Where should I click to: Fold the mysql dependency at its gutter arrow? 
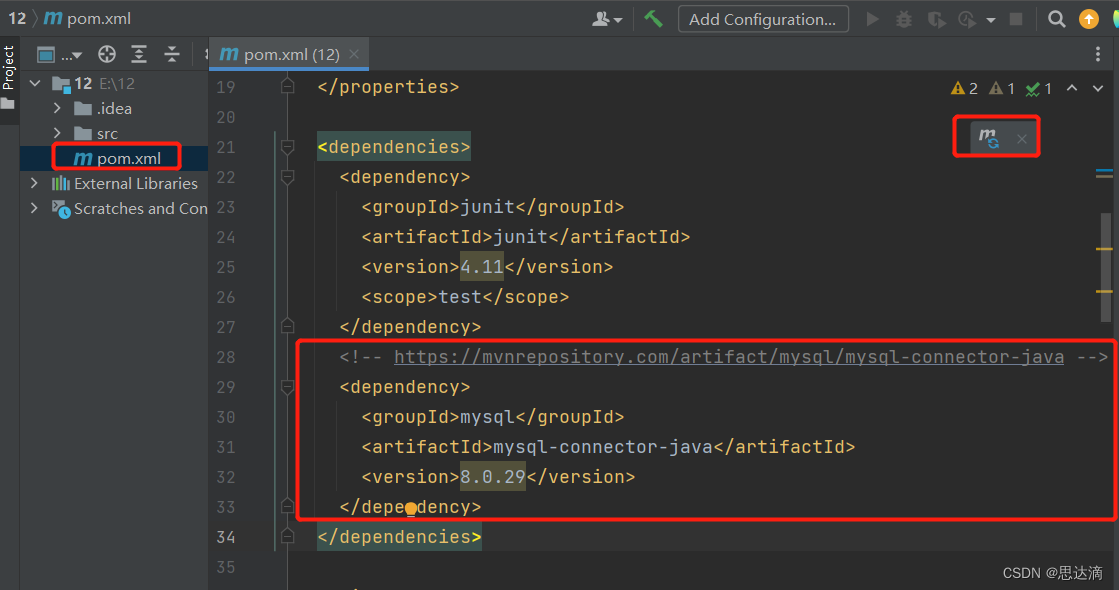[x=288, y=387]
